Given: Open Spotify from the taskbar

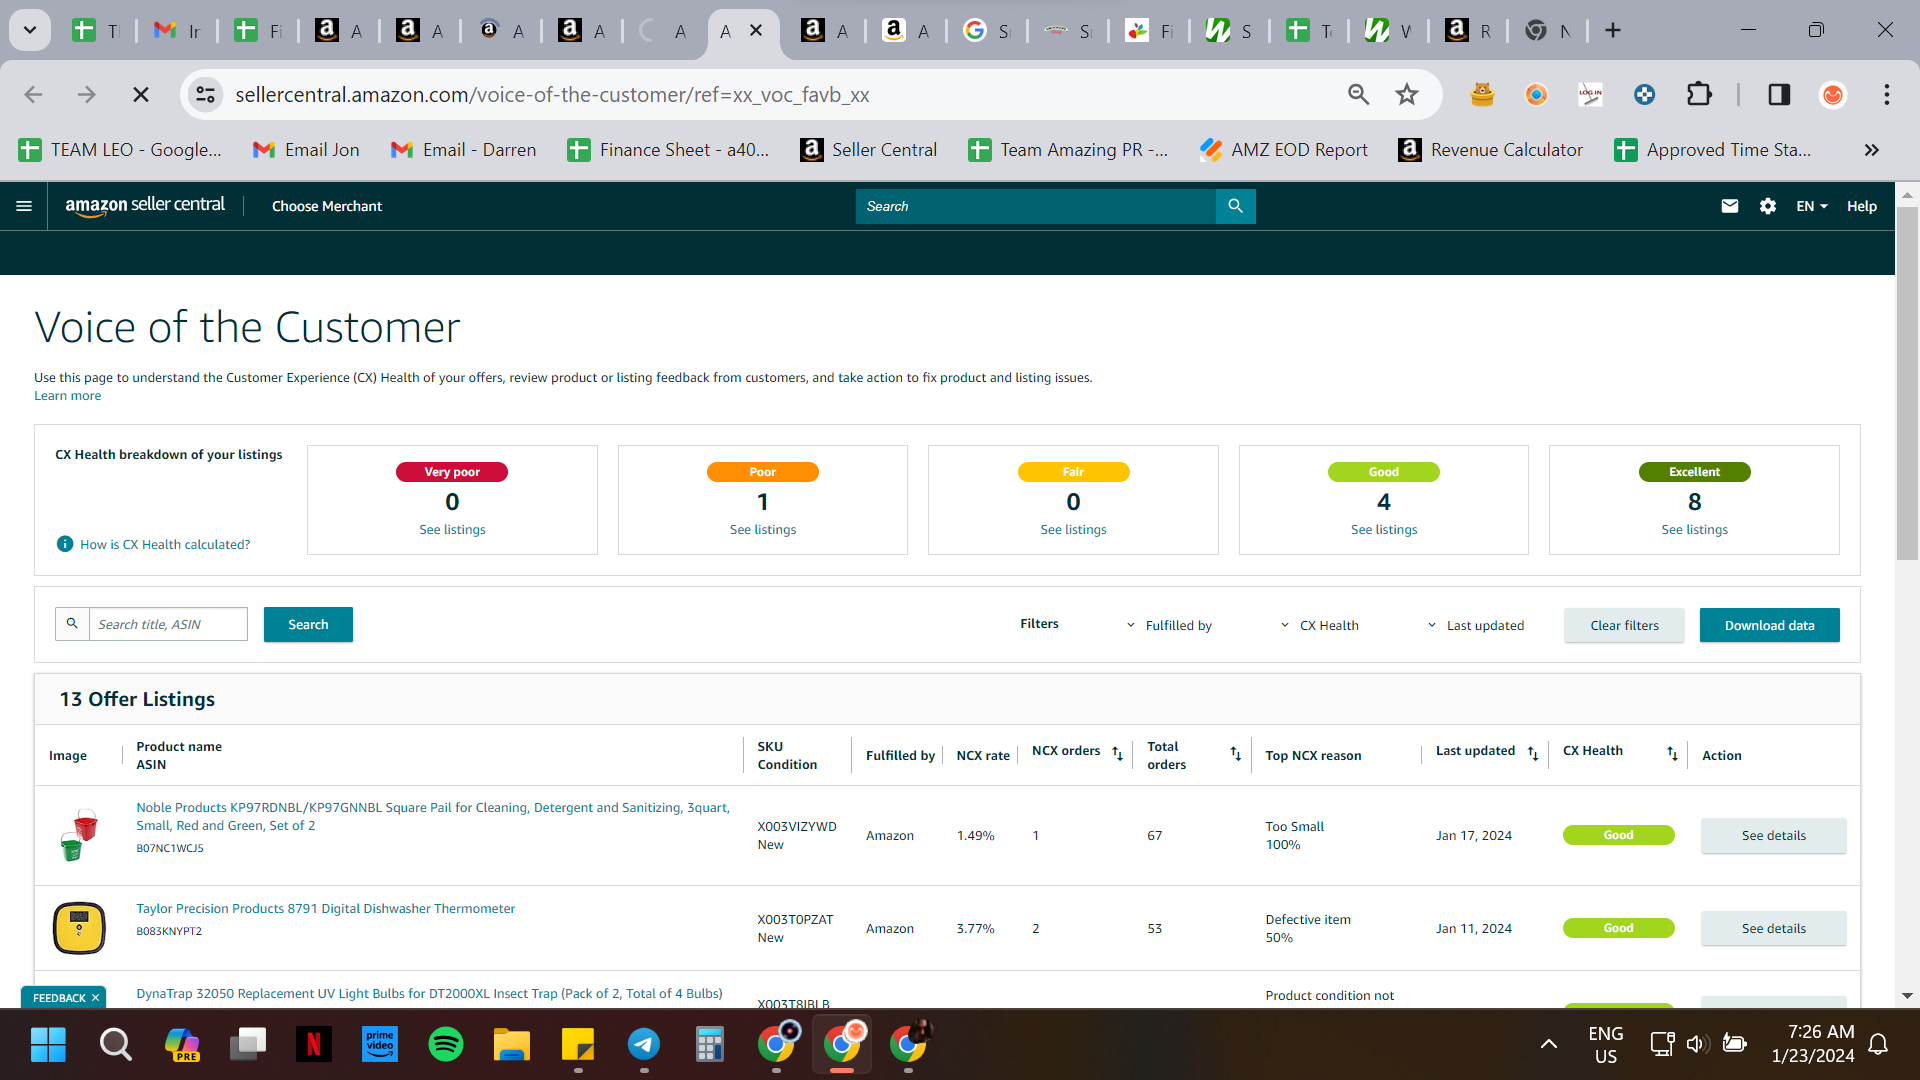Looking at the screenshot, I should pyautogui.click(x=446, y=1044).
